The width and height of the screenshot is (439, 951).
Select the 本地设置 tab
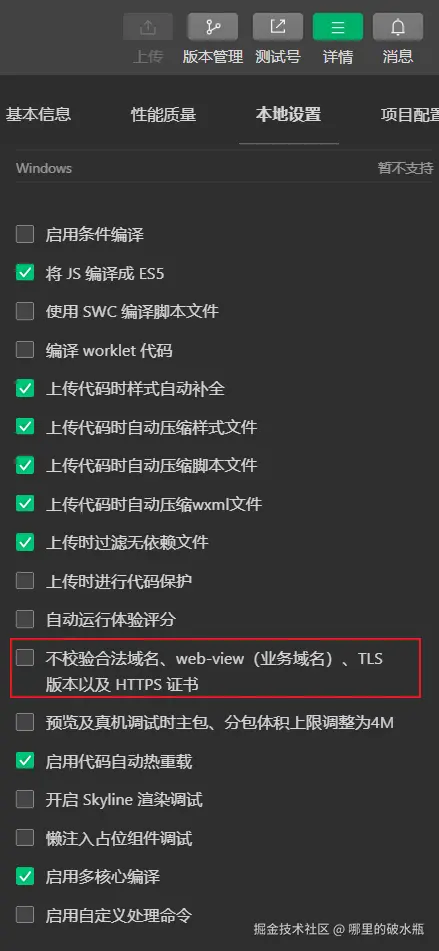click(x=289, y=114)
